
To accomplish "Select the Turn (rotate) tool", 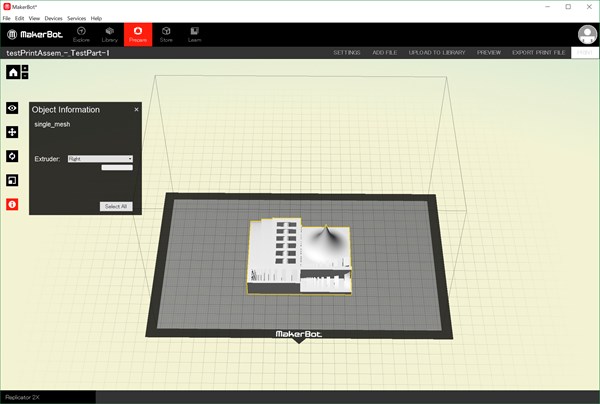I will pos(12,156).
